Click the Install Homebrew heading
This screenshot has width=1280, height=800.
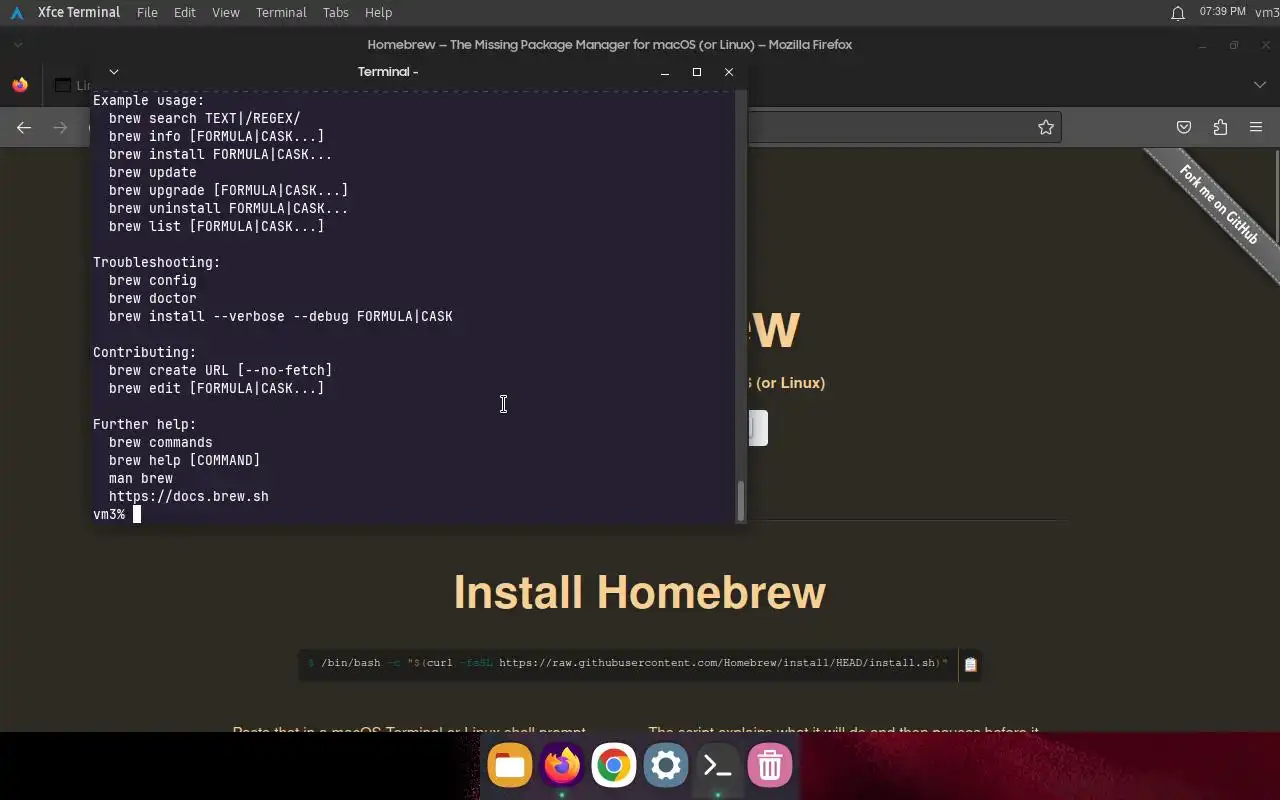coord(640,592)
